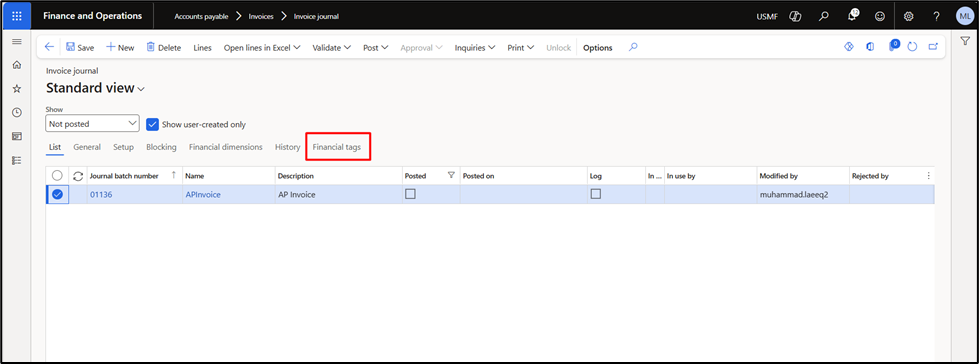Expand the Validate menu
The image size is (979, 364).
[x=332, y=47]
